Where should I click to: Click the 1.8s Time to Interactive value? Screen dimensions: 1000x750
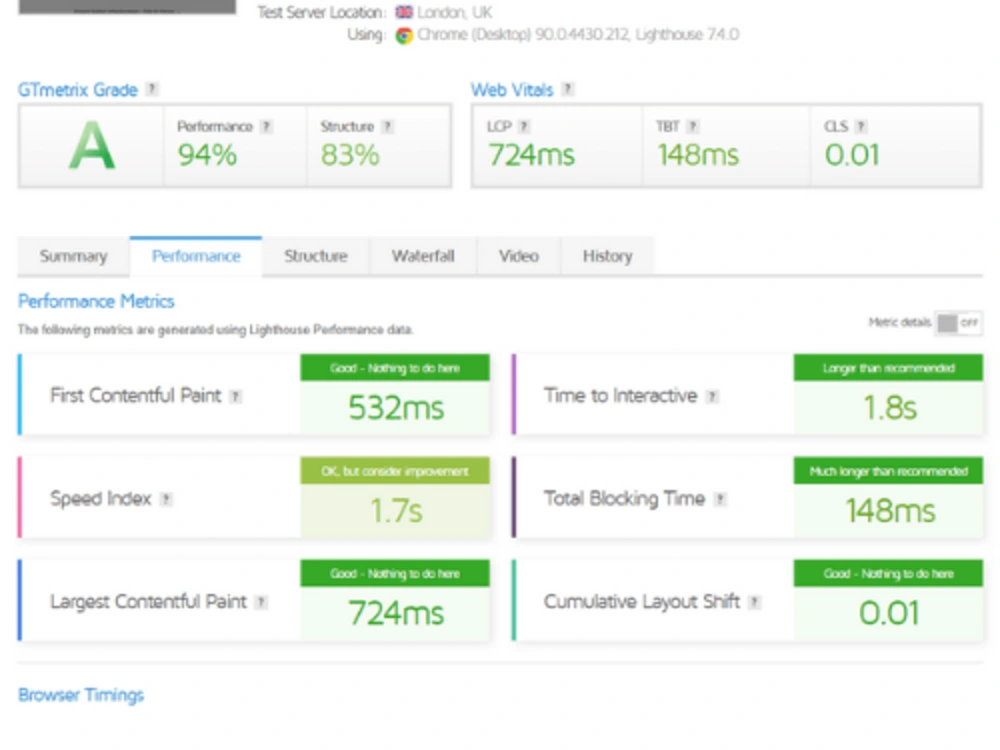point(890,408)
